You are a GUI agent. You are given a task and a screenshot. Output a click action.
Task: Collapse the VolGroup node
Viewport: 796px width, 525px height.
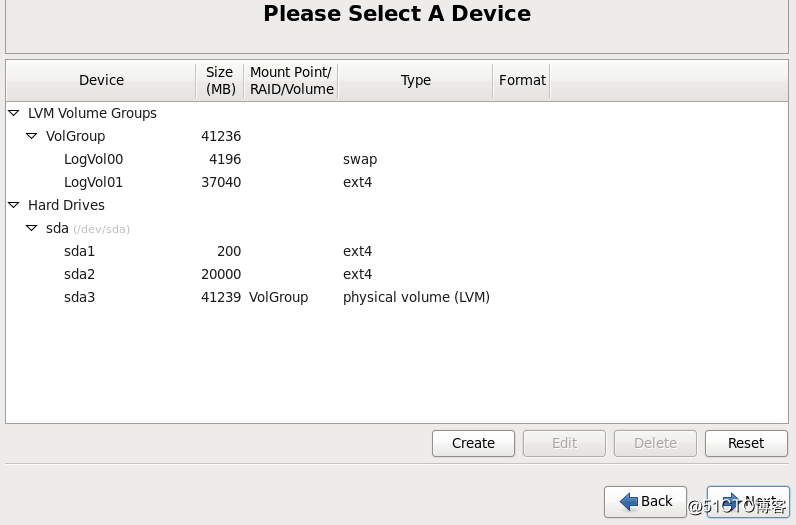[31, 136]
